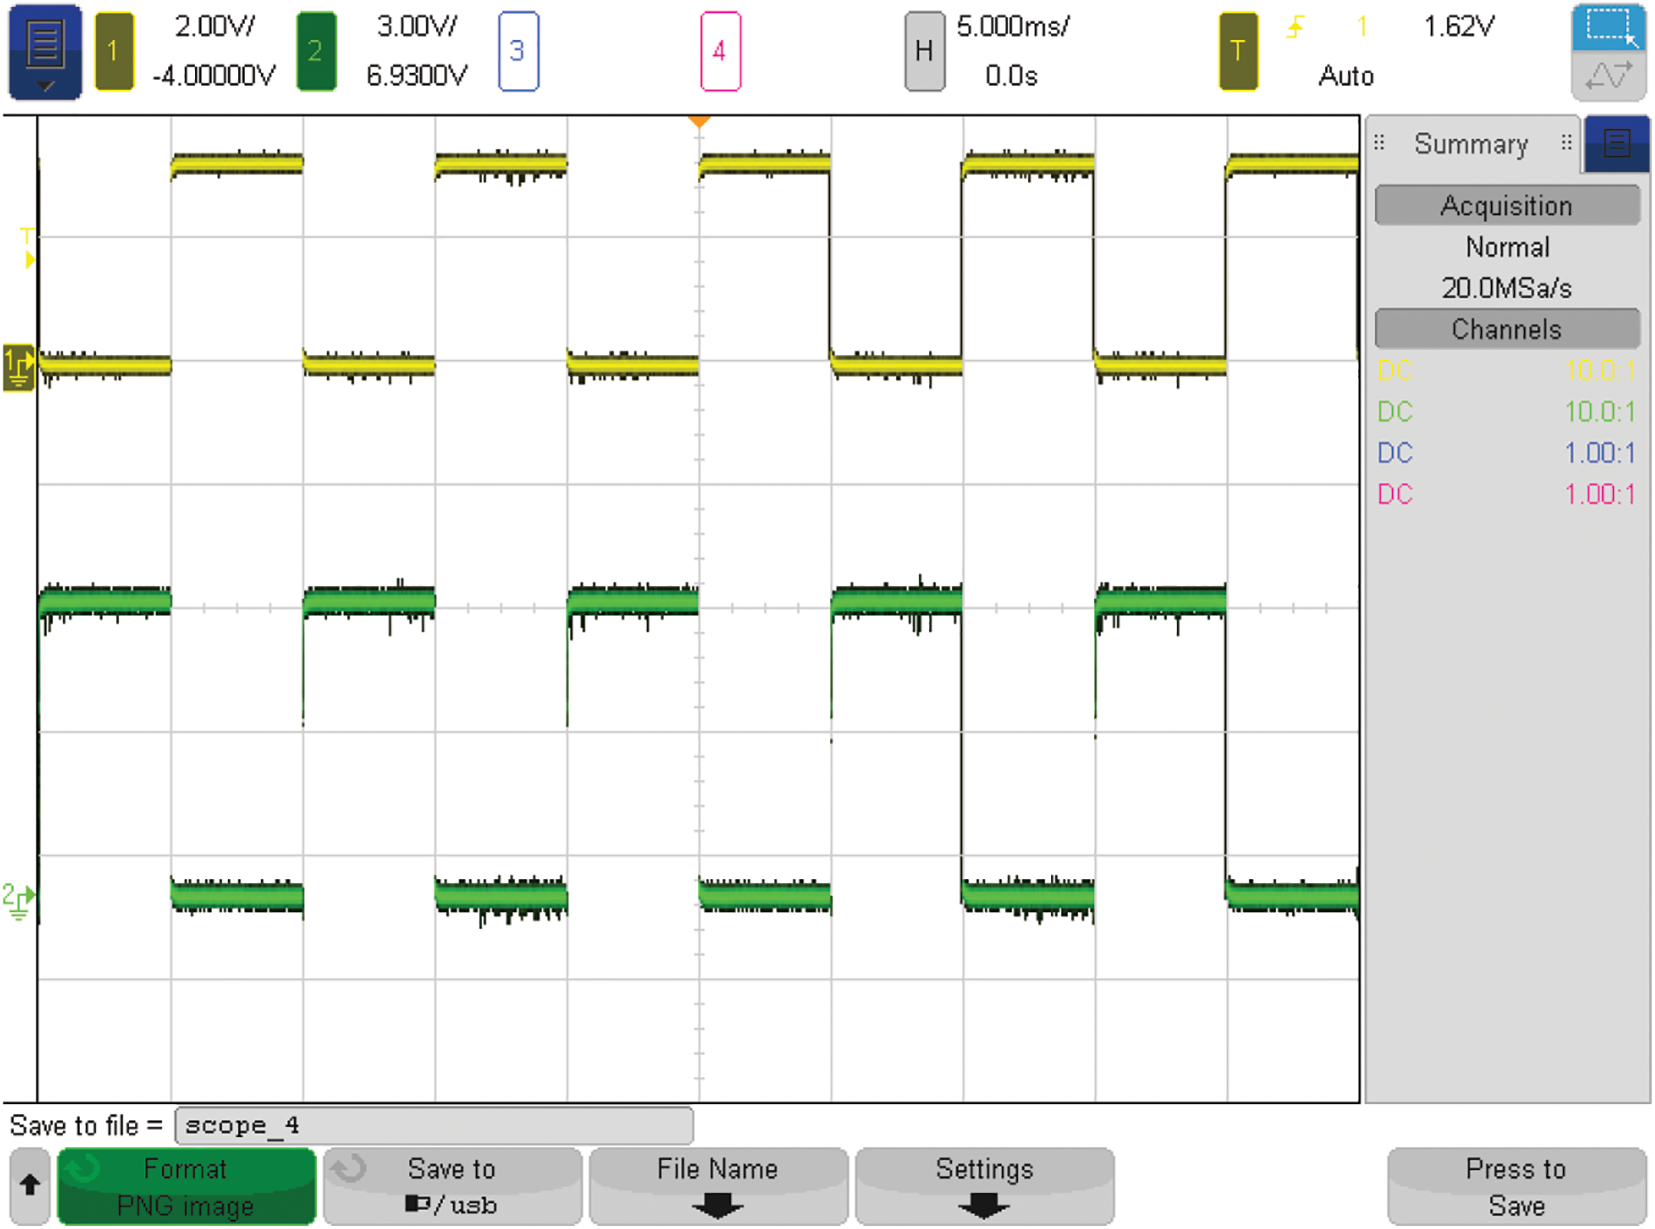Open the horizontal H timebase settings
The height and width of the screenshot is (1229, 1655).
coord(924,52)
